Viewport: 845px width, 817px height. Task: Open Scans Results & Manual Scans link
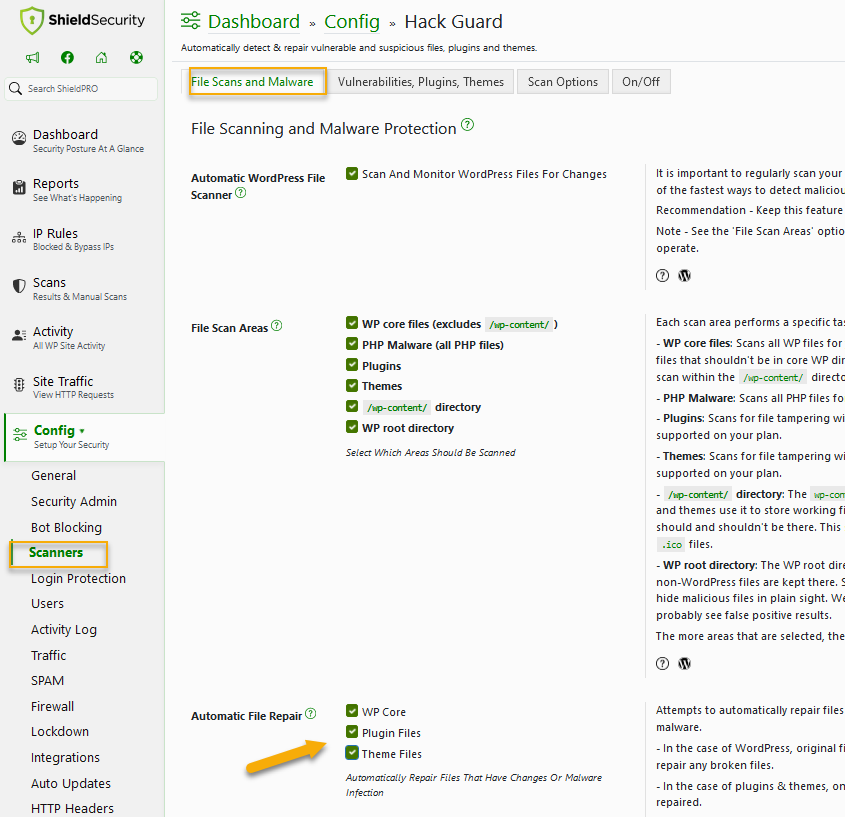tap(80, 288)
